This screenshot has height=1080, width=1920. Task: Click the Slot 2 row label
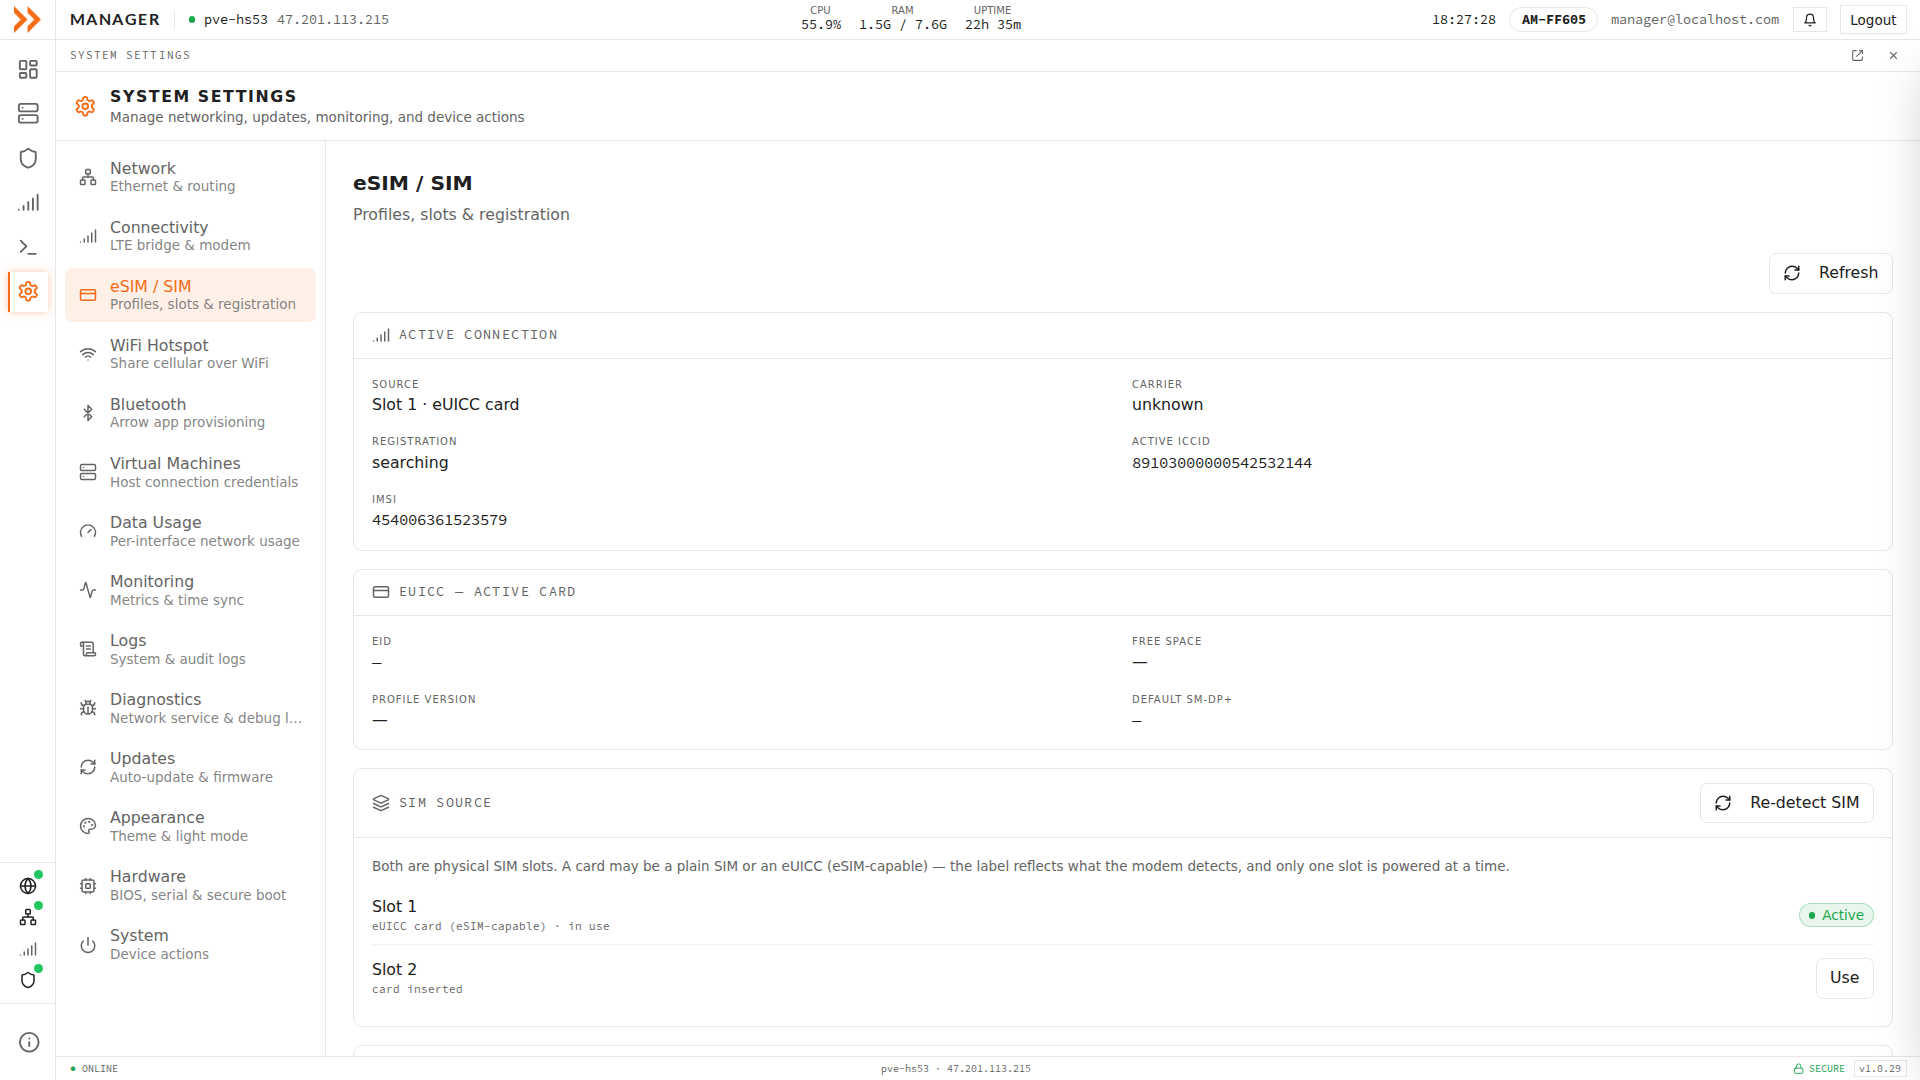(394, 969)
